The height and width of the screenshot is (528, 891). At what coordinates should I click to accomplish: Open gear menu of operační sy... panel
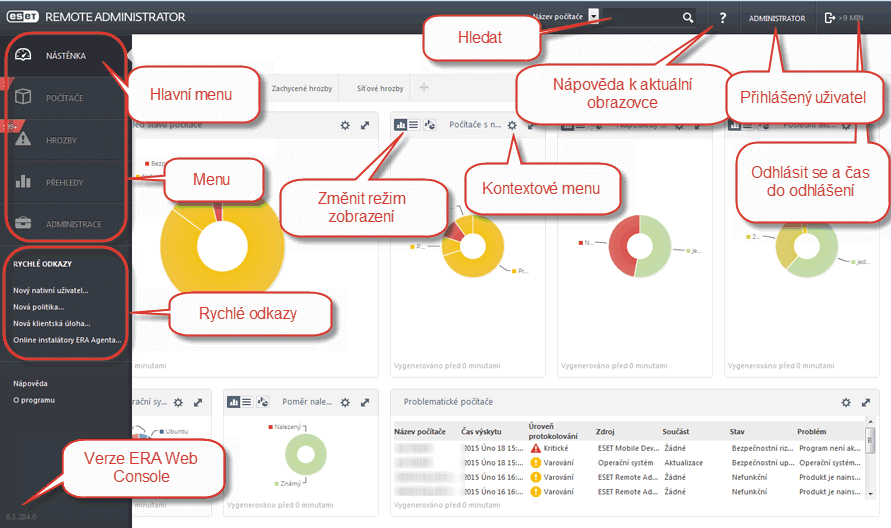[178, 402]
